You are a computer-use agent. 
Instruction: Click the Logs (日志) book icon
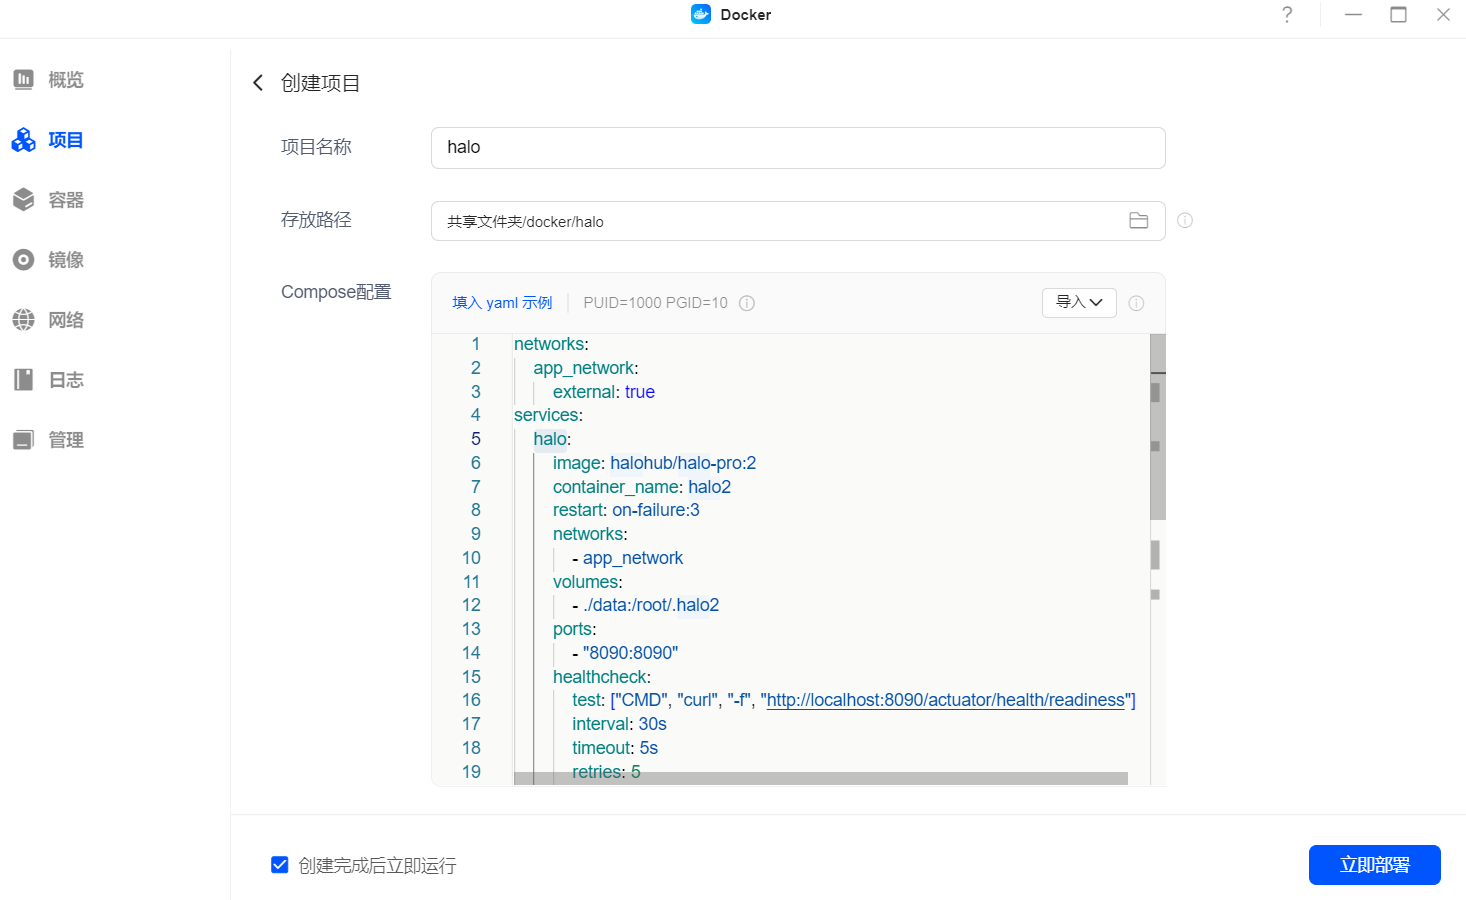click(x=23, y=380)
